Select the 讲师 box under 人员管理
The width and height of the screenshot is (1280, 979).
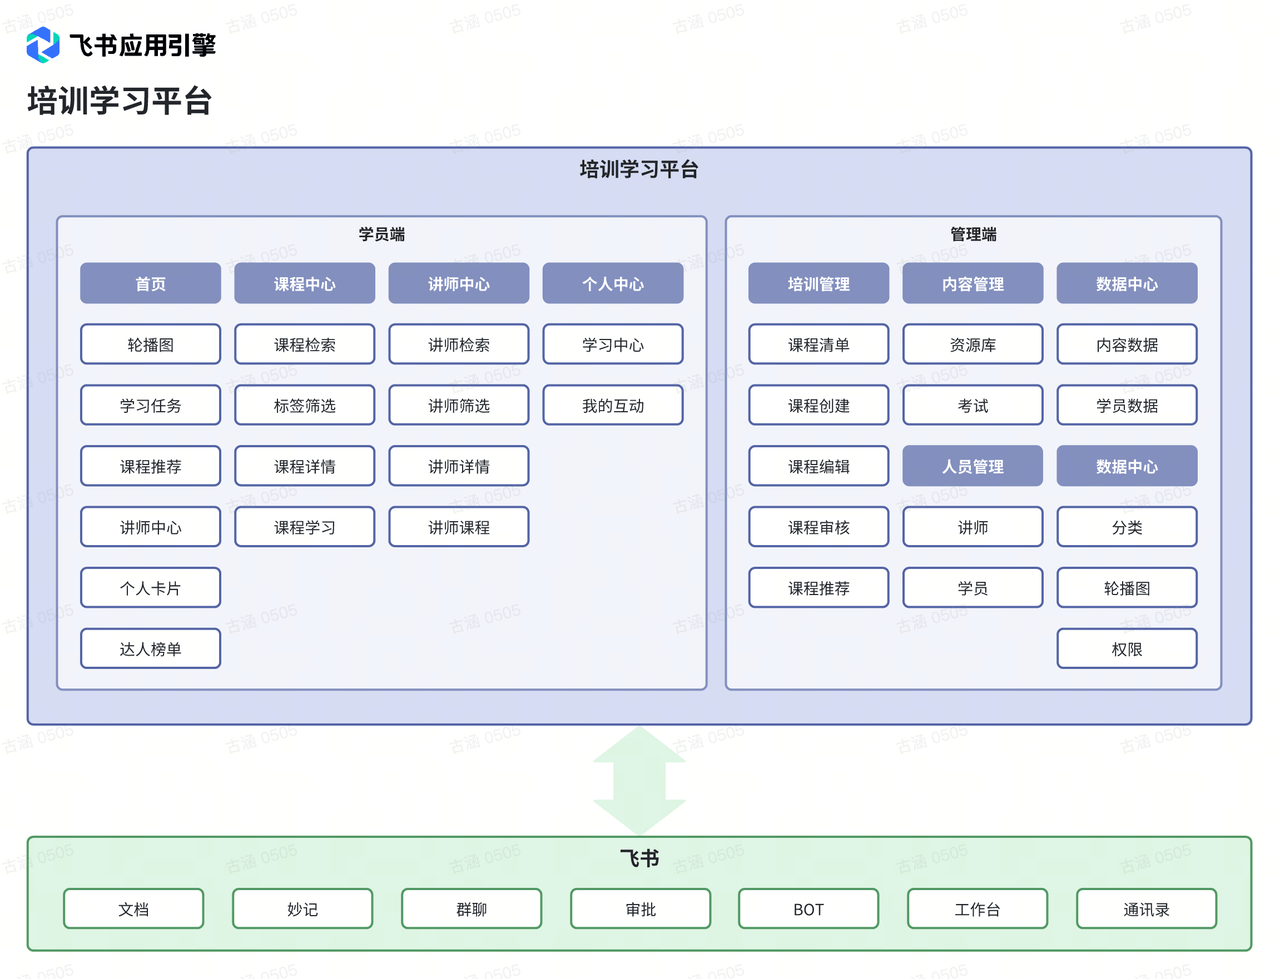click(973, 527)
